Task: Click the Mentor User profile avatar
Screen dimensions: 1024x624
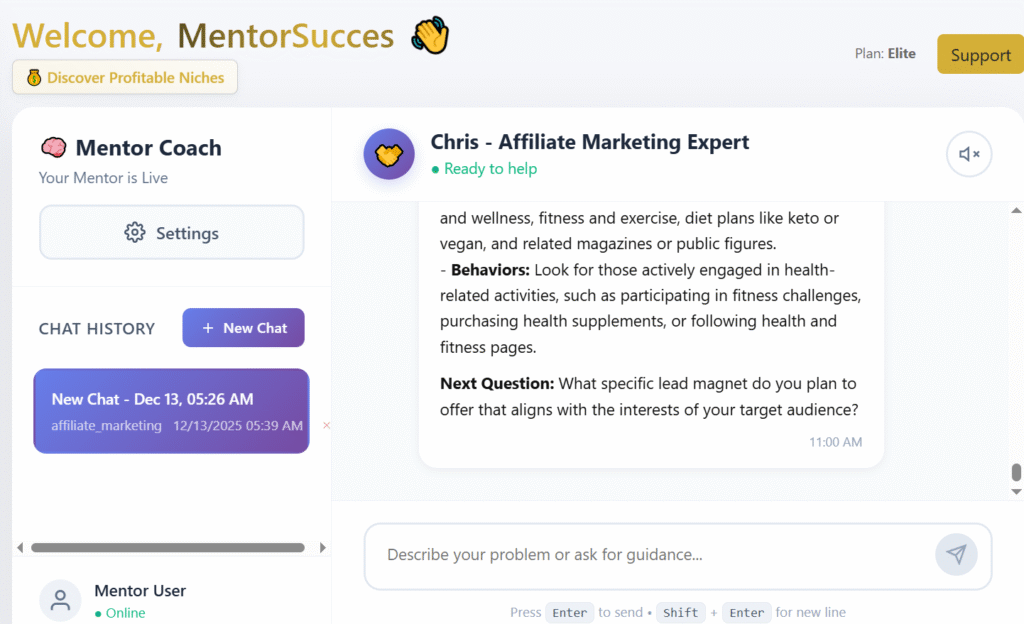Action: [60, 600]
